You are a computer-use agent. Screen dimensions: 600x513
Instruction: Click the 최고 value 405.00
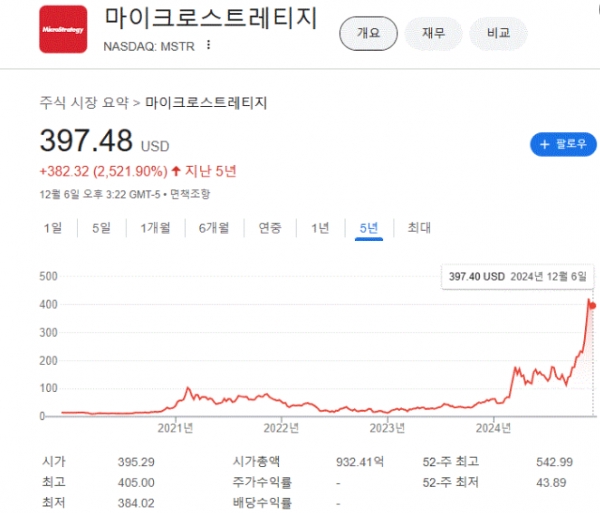pyautogui.click(x=136, y=483)
